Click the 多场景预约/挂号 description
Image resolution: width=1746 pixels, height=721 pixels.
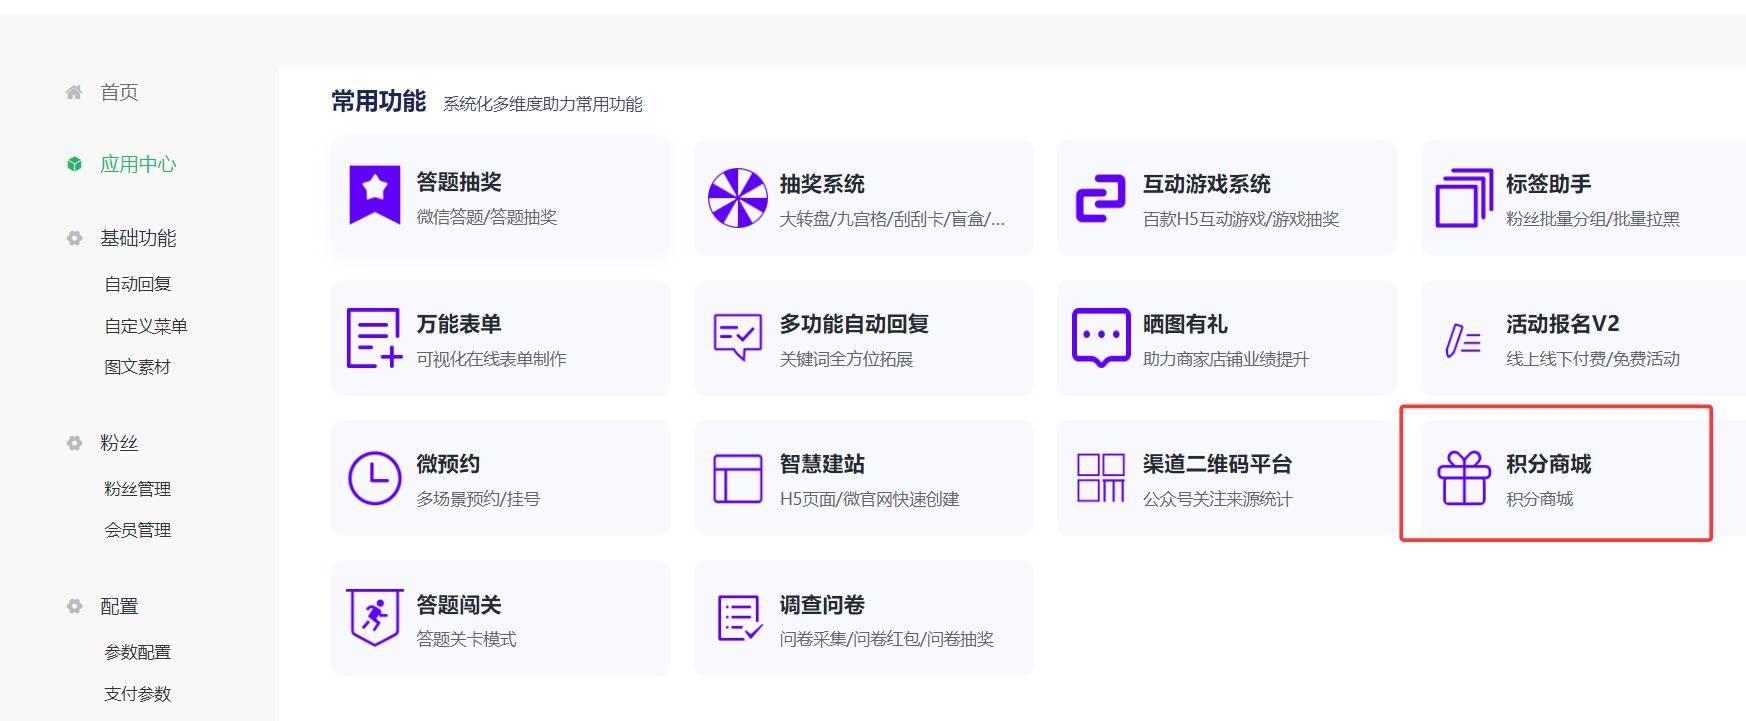[x=478, y=499]
